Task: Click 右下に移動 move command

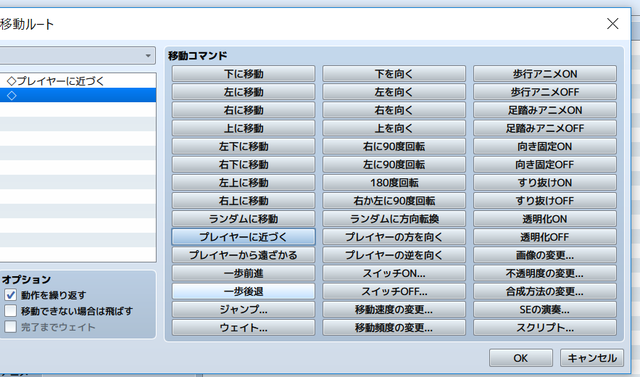Action: 243,164
